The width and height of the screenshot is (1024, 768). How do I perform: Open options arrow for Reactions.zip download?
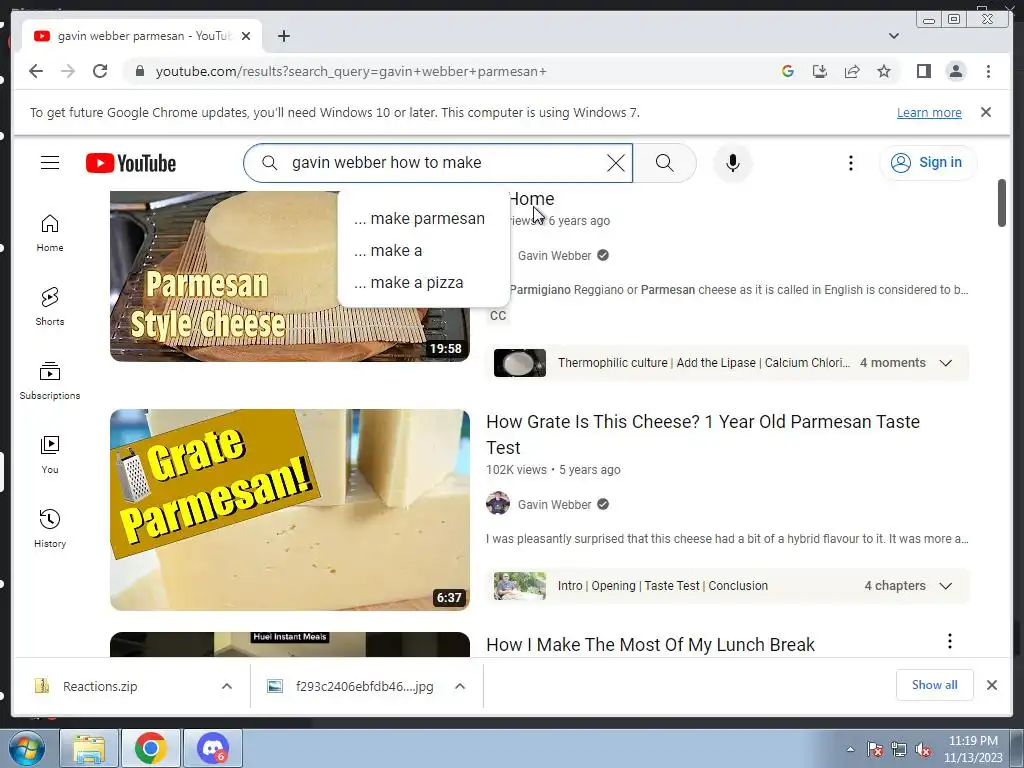(227, 686)
